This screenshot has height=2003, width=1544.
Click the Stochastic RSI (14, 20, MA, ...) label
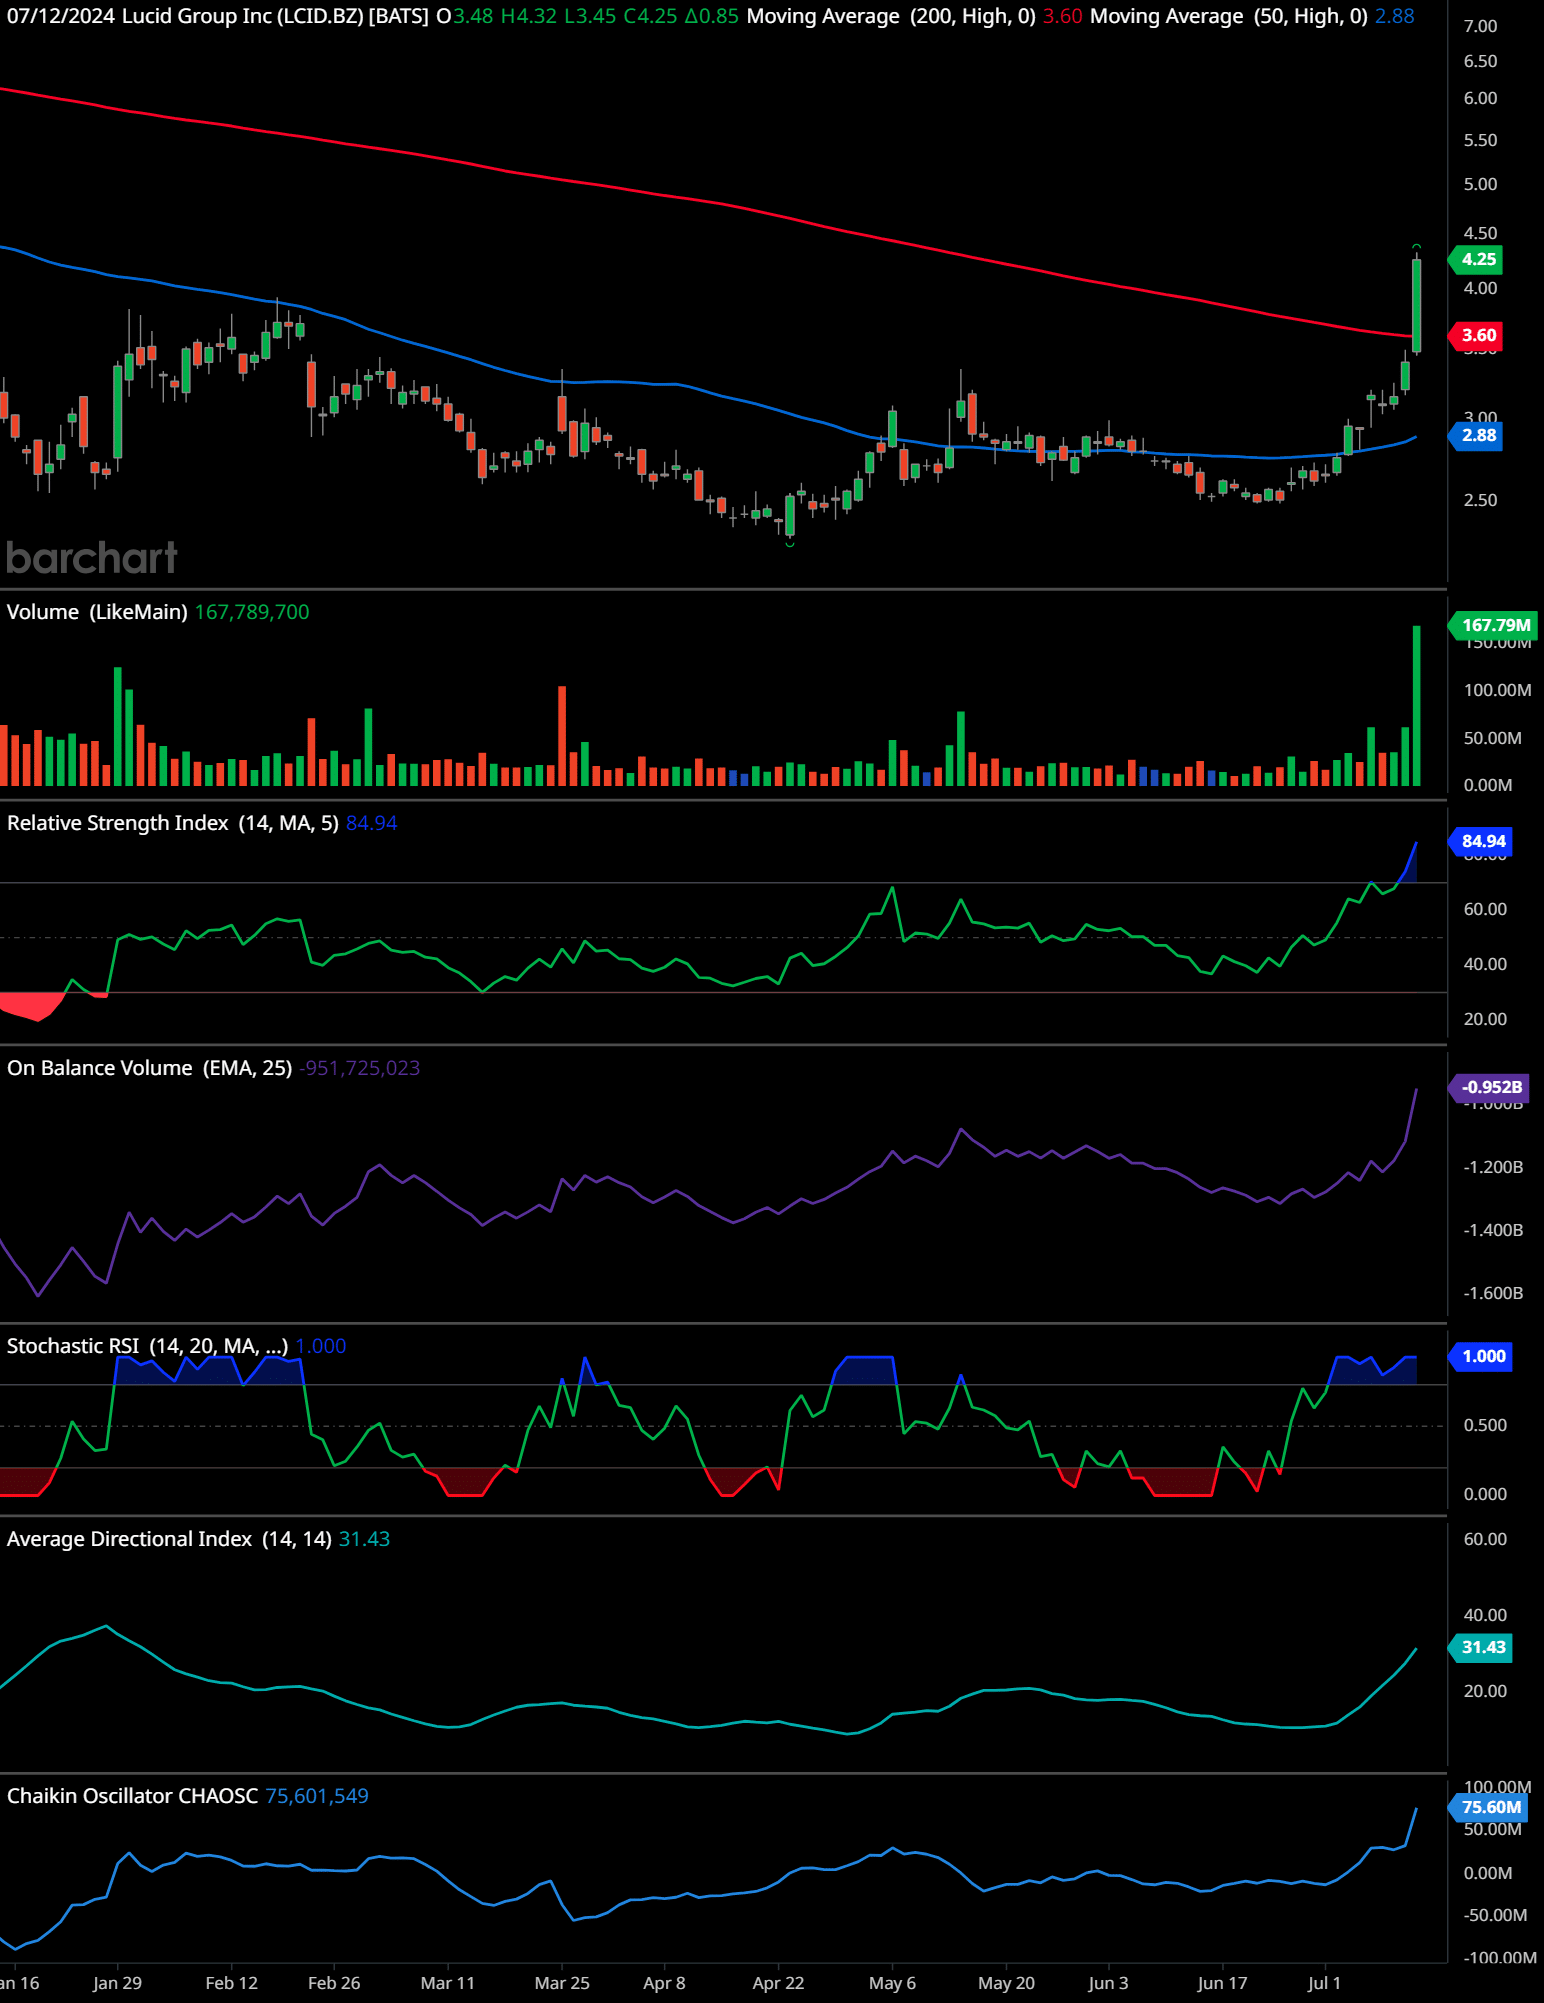point(148,1346)
